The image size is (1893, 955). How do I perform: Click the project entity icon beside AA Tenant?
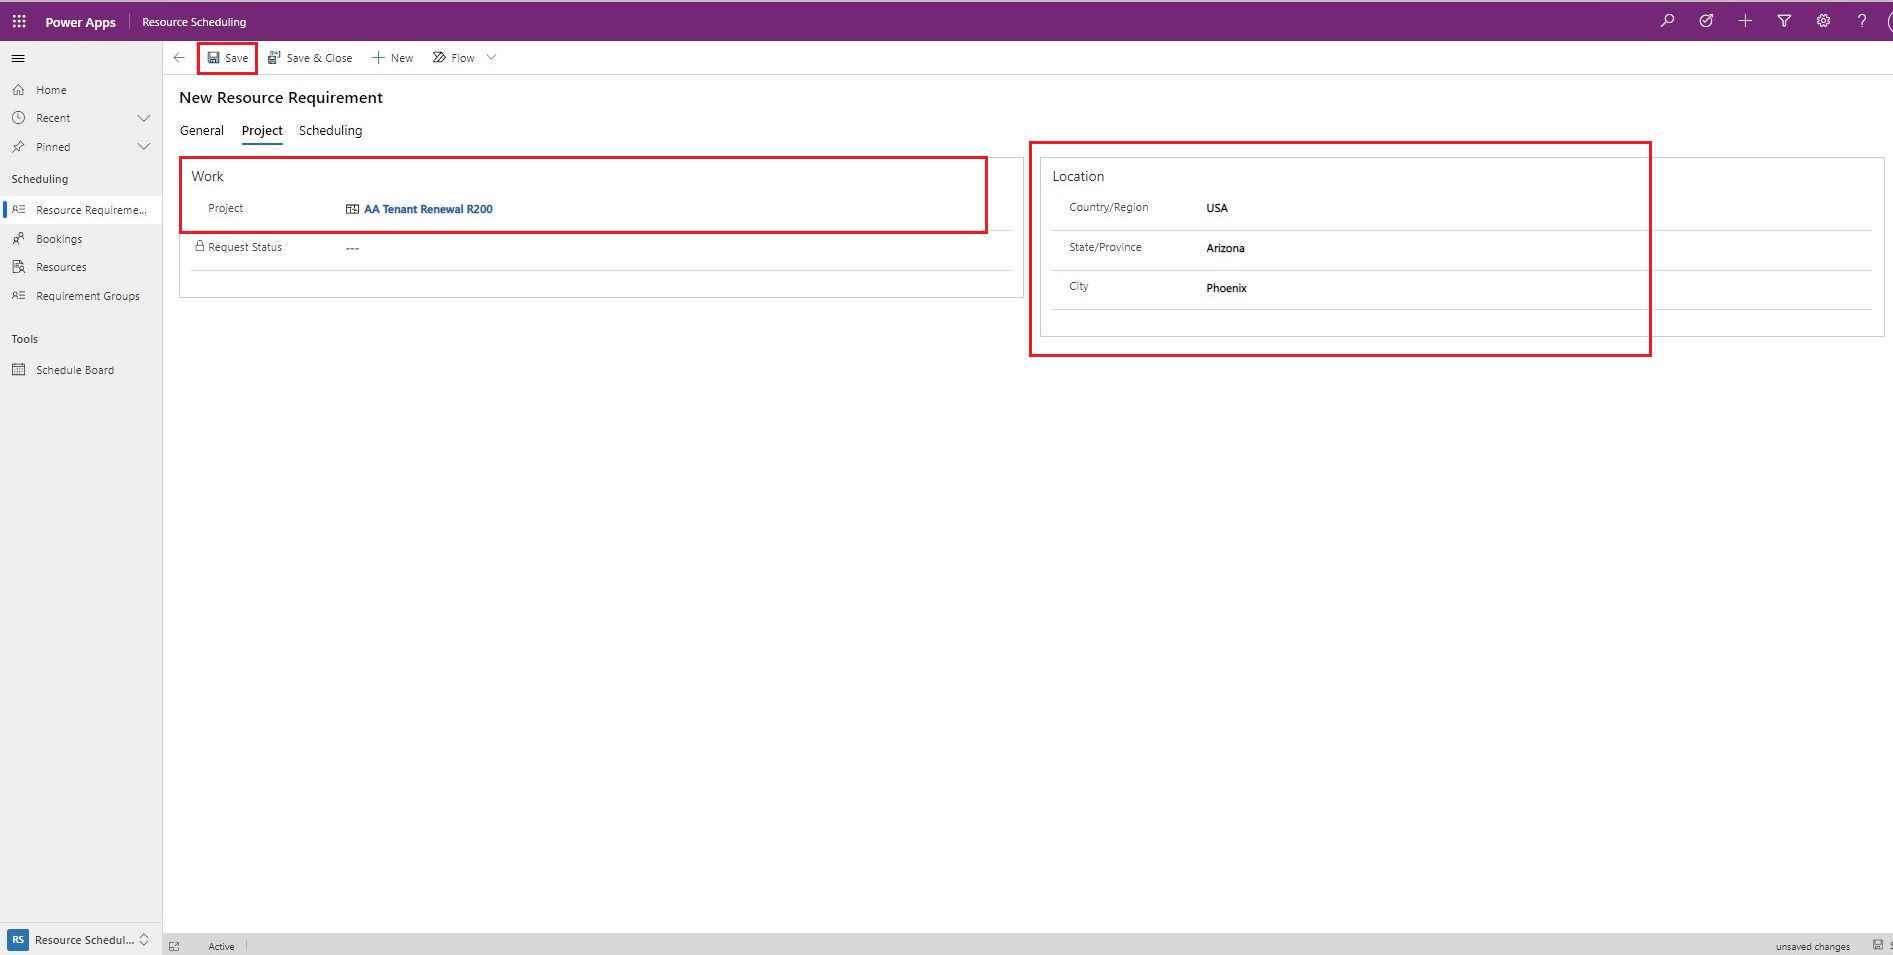352,209
